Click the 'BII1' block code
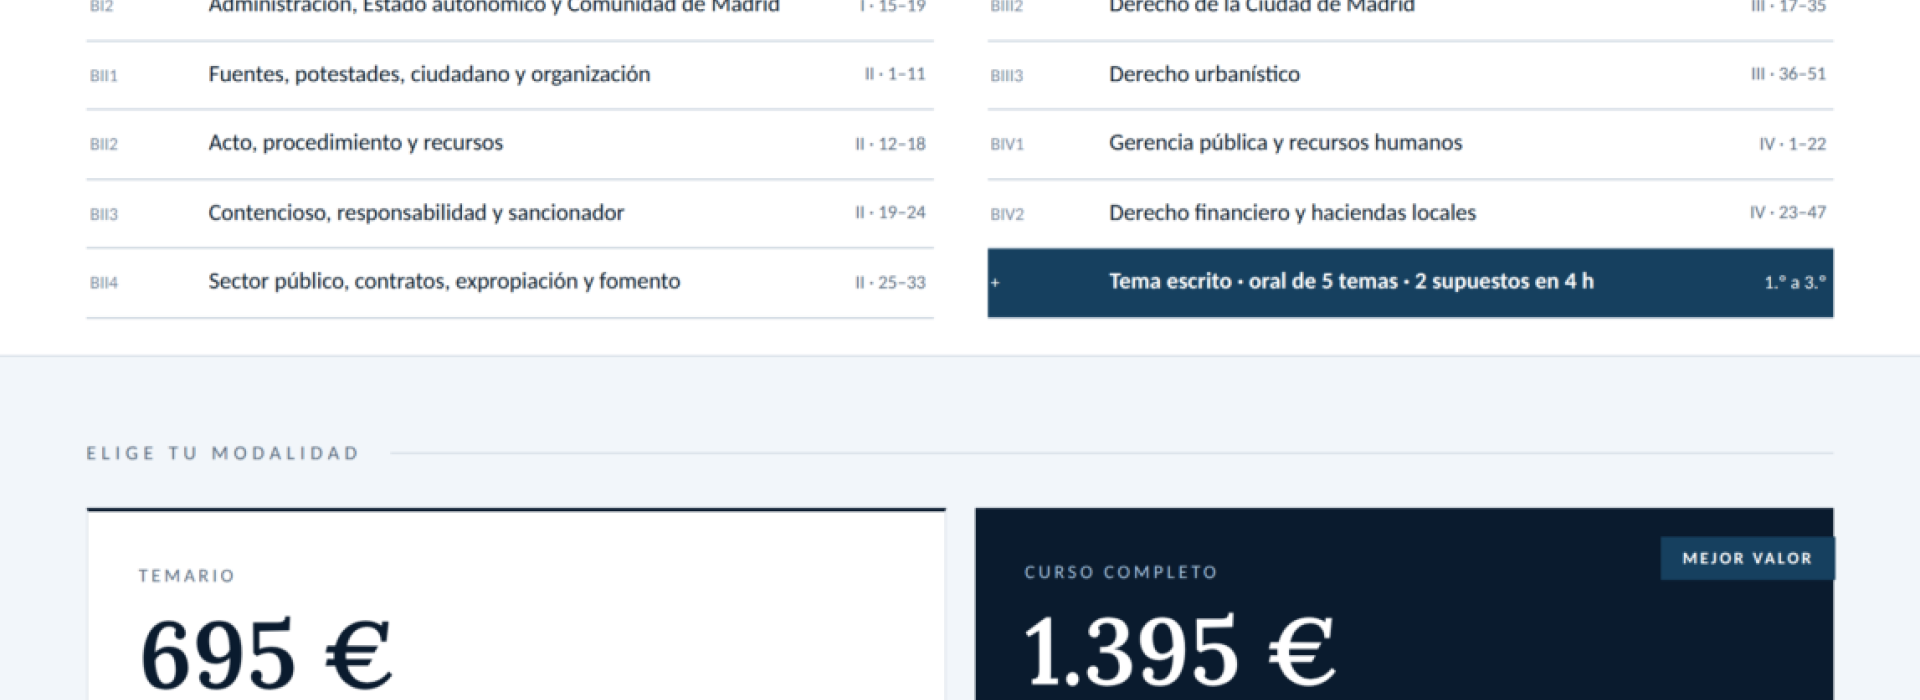This screenshot has width=1920, height=700. pyautogui.click(x=104, y=76)
